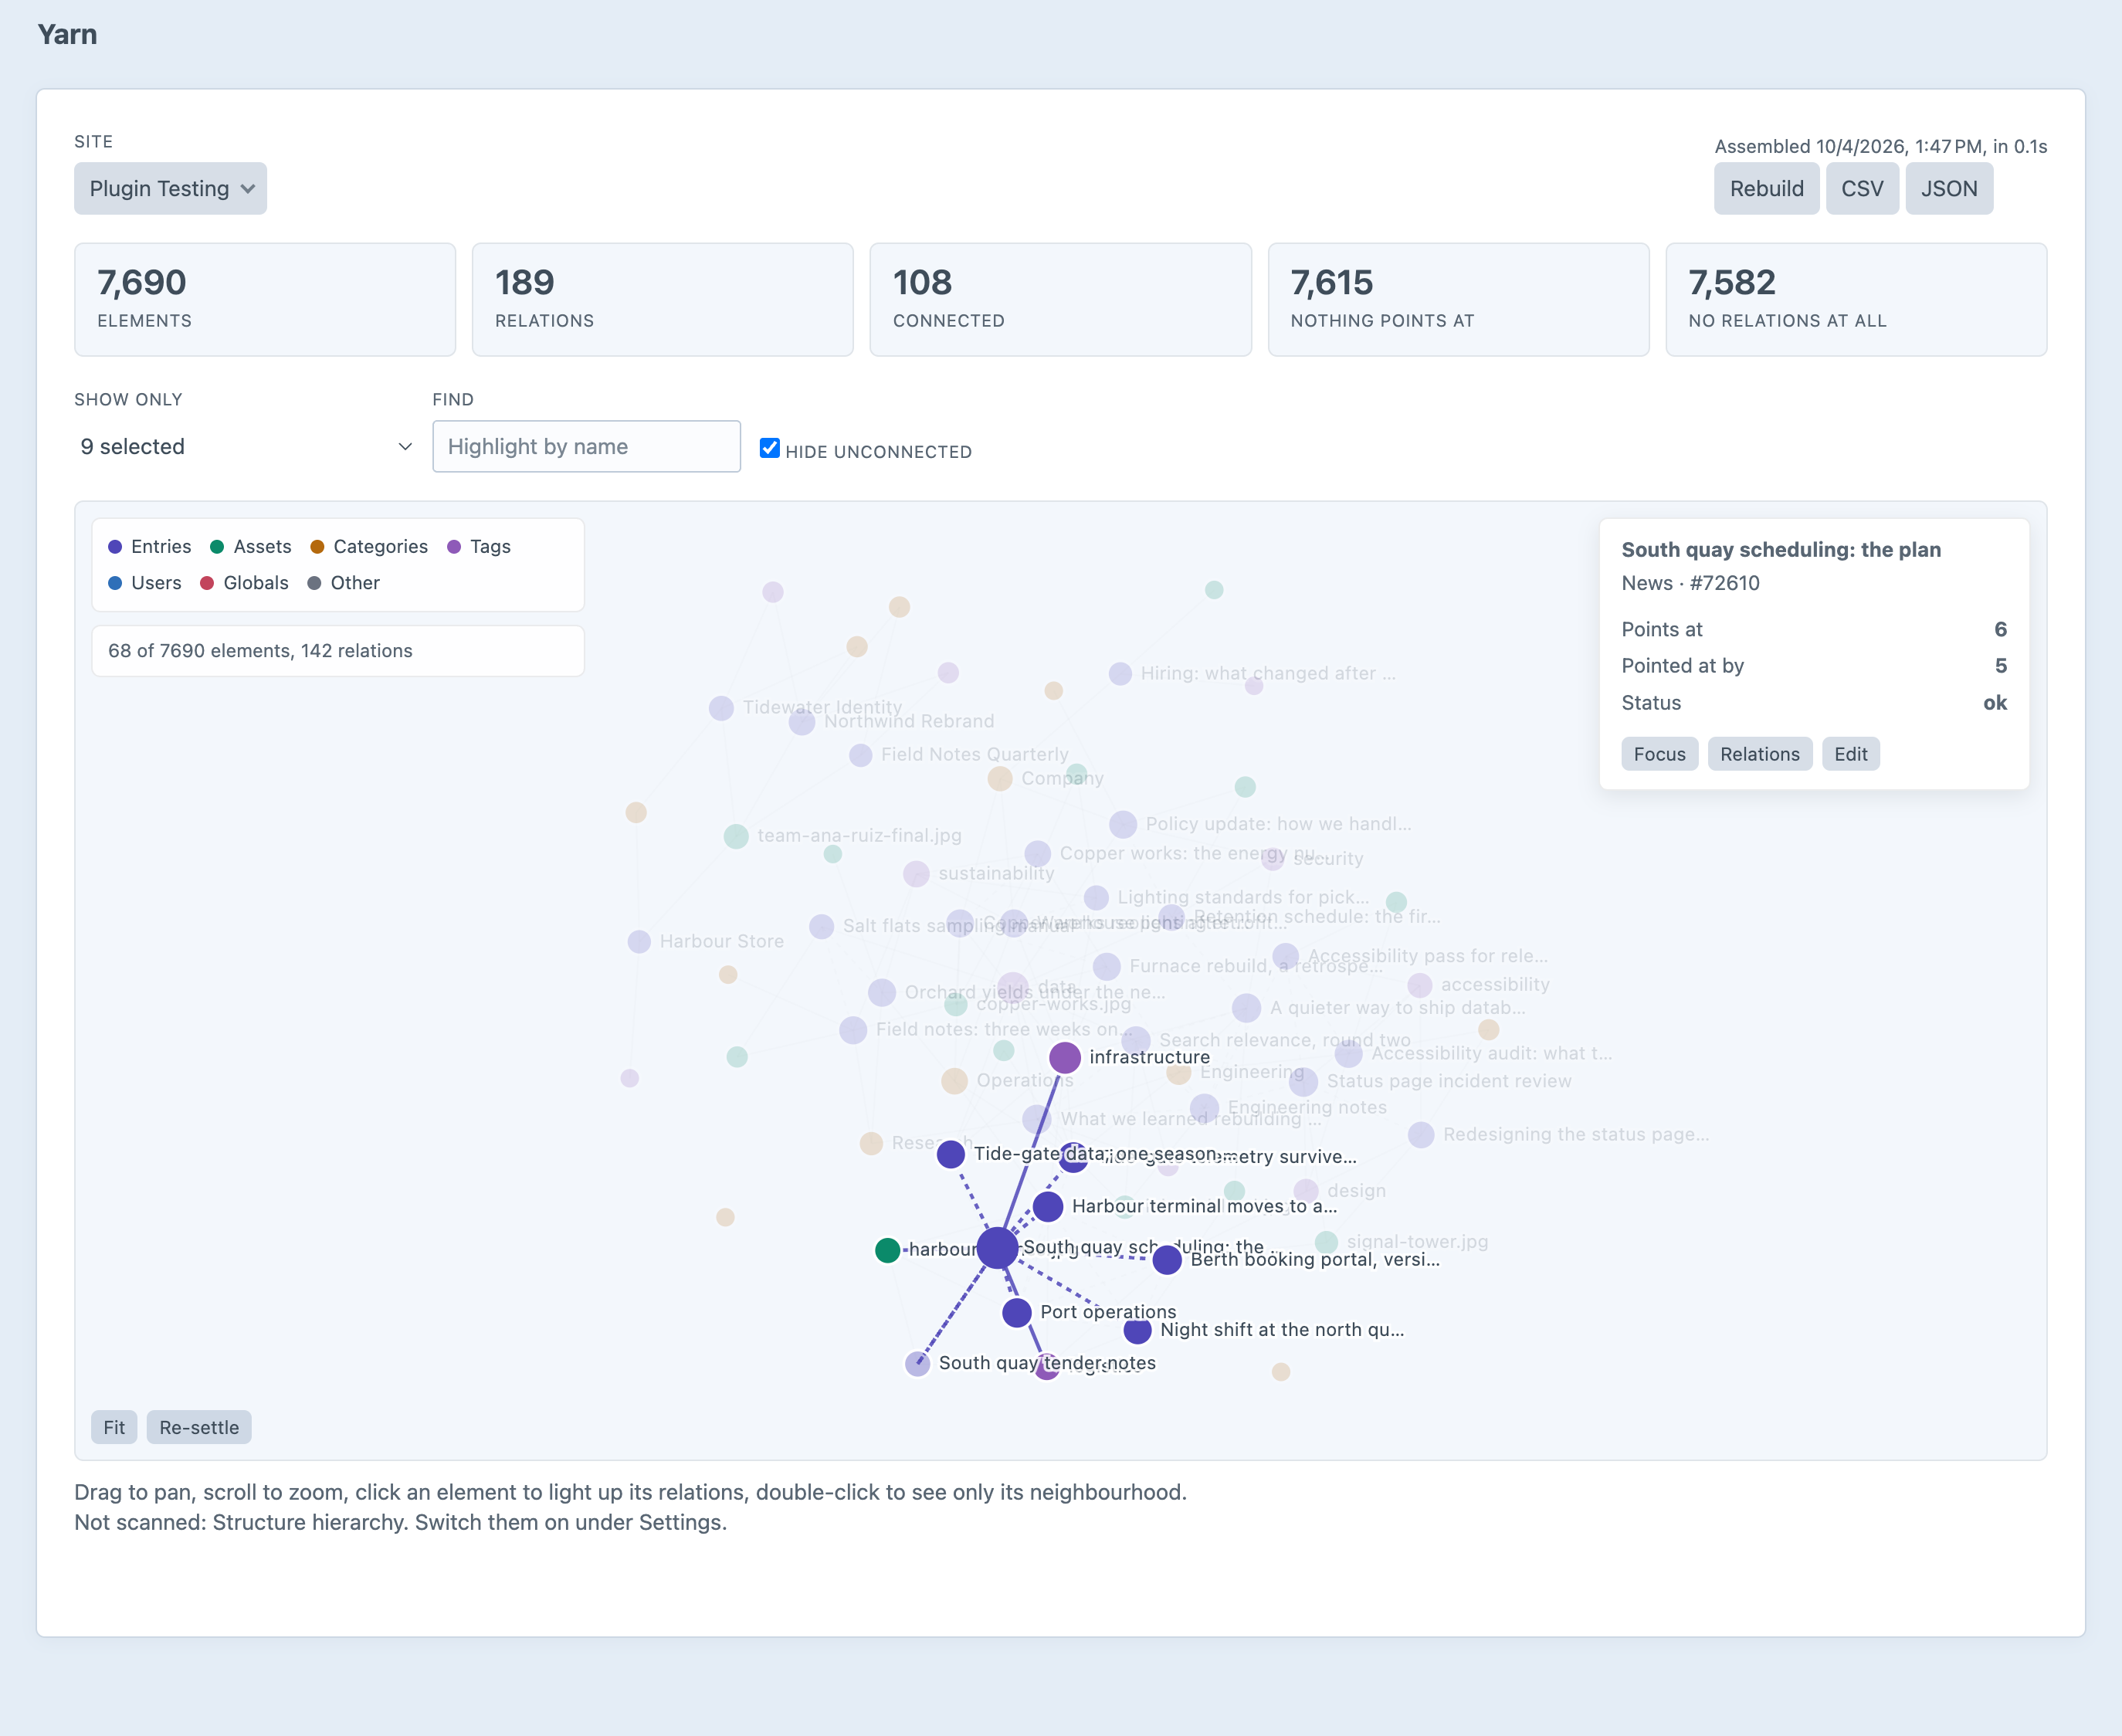Select the large South quay scheduling node
Screen dimensions: 2122x1736
coord(997,1248)
